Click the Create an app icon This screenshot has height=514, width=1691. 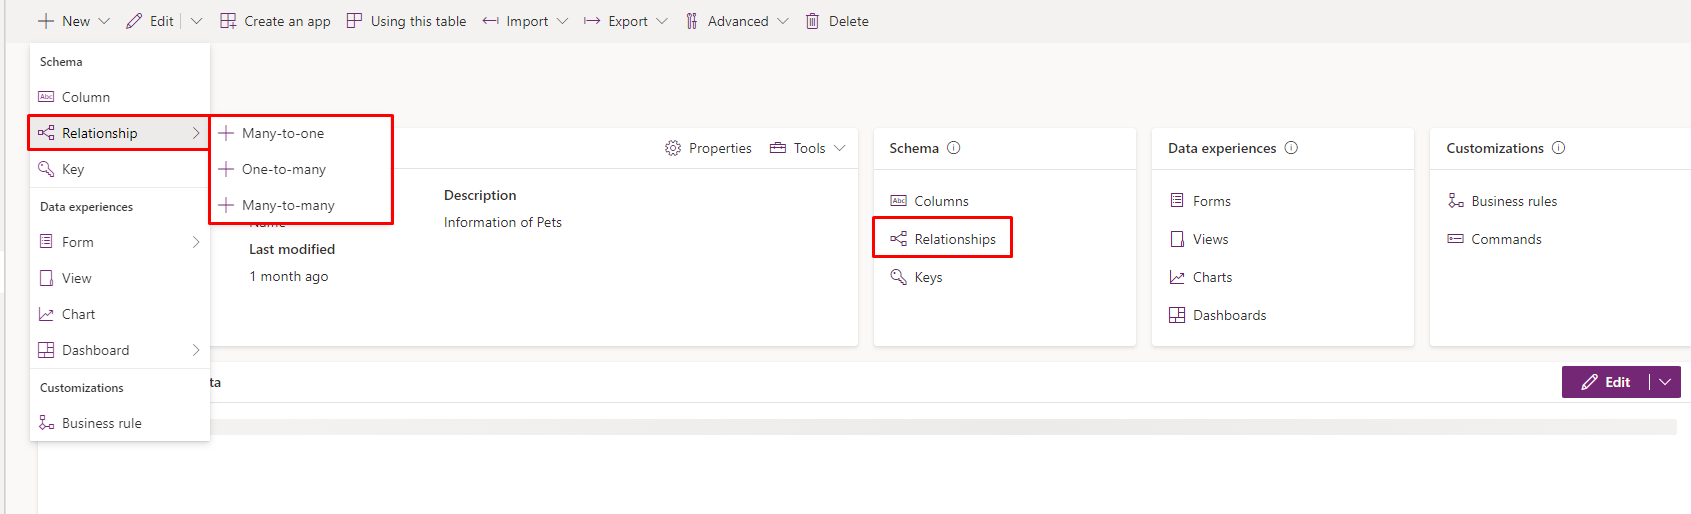click(228, 21)
